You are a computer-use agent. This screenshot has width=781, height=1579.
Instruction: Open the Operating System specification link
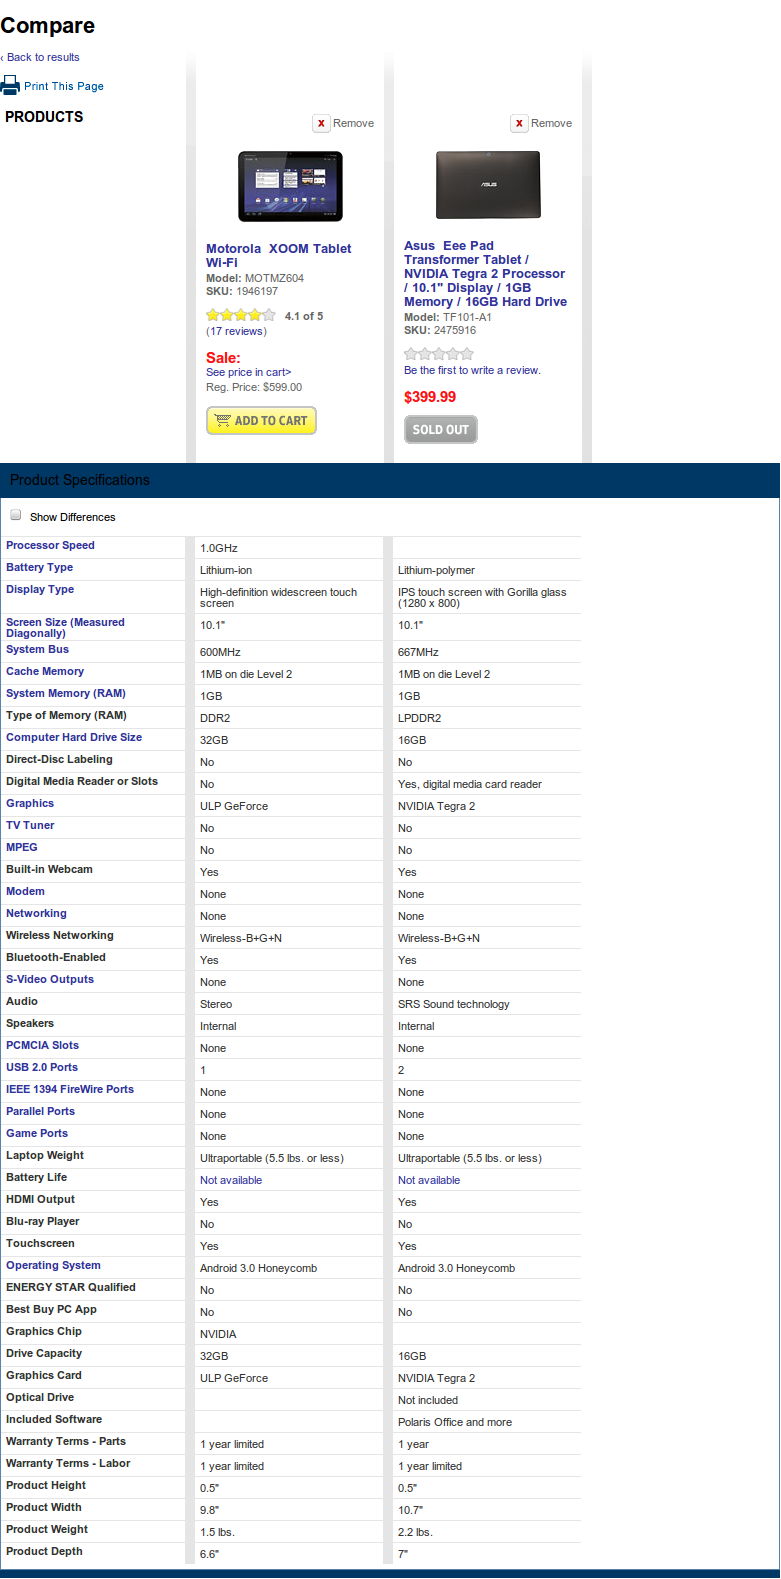[x=53, y=1265]
